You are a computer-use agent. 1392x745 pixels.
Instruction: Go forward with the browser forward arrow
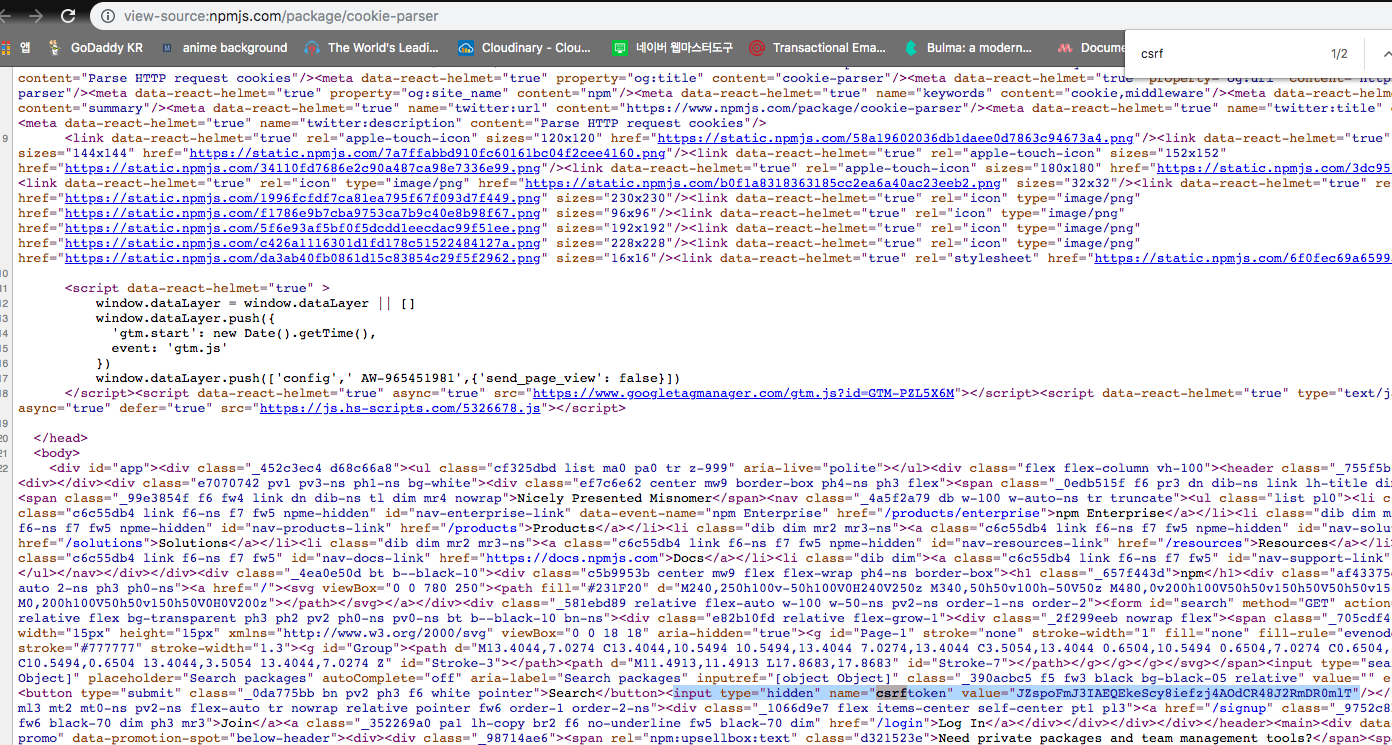pos(38,16)
